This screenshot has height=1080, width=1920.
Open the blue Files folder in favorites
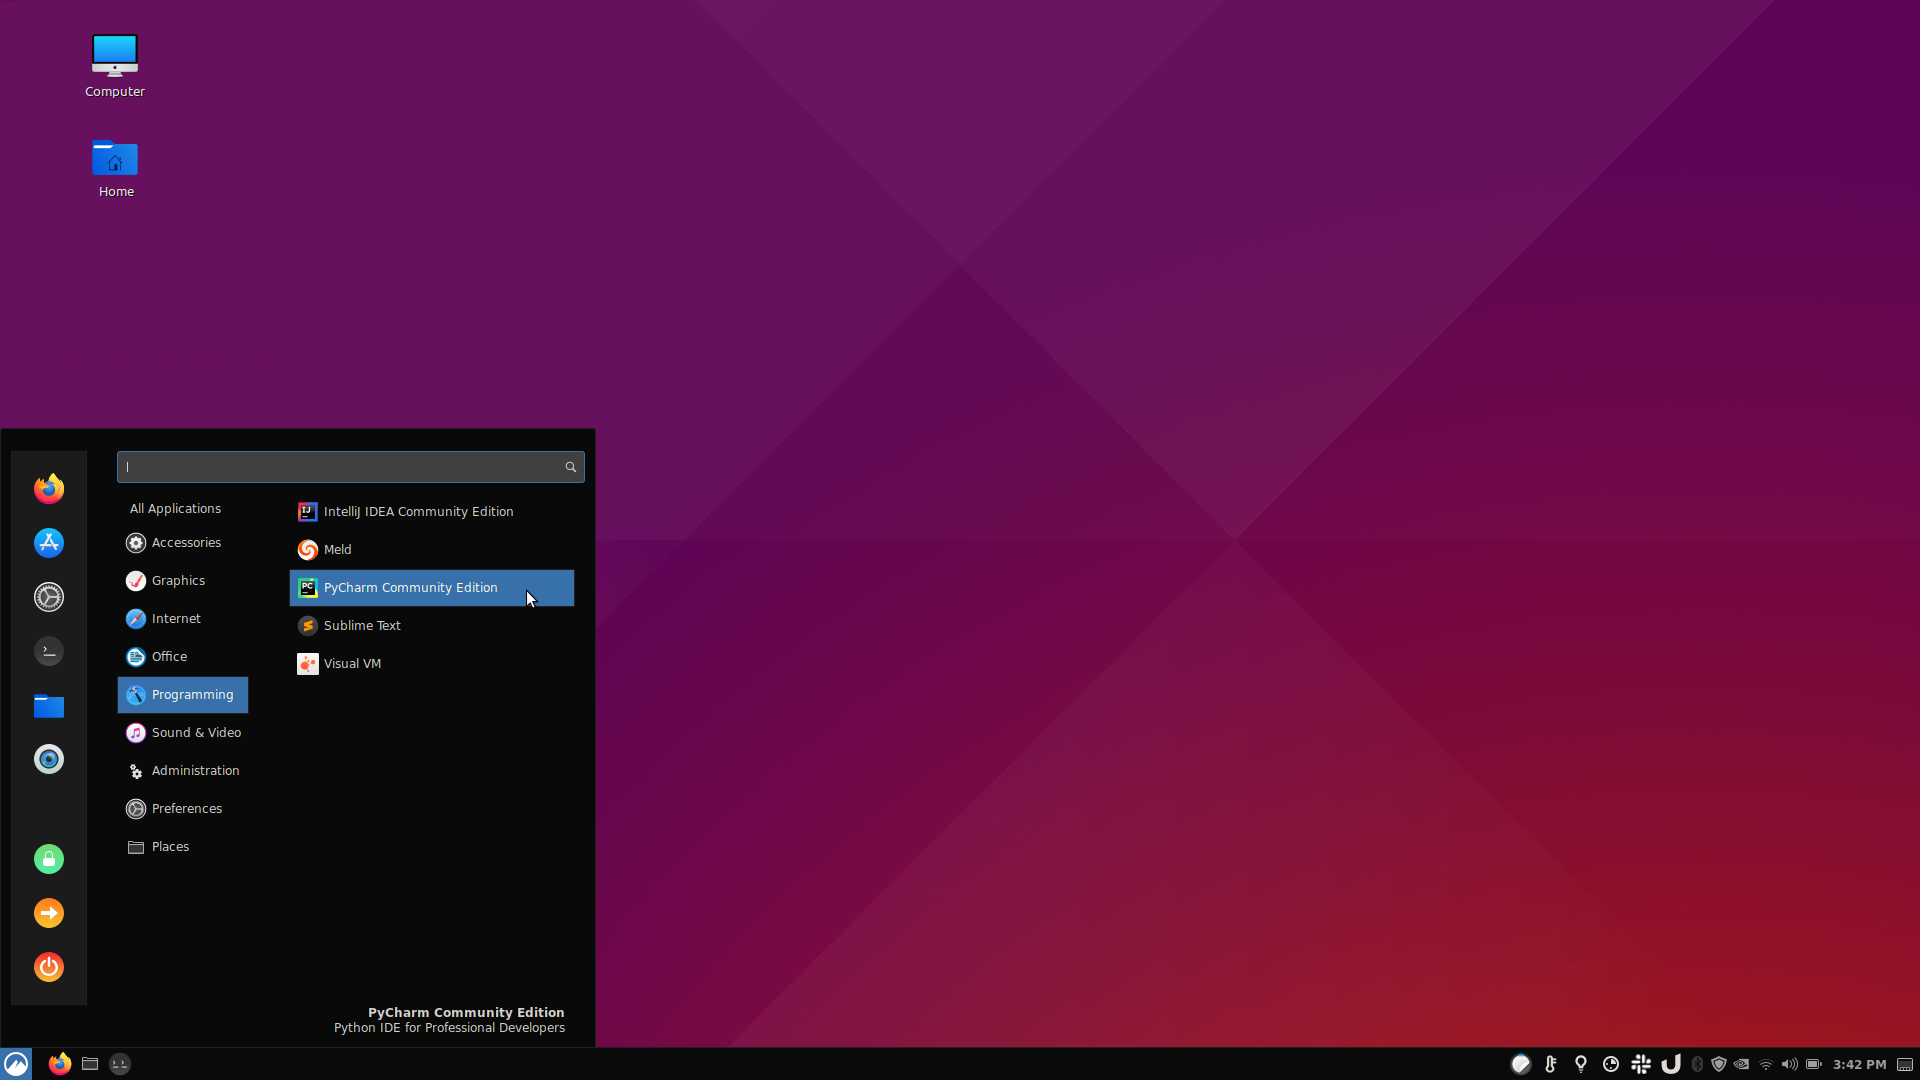click(49, 705)
